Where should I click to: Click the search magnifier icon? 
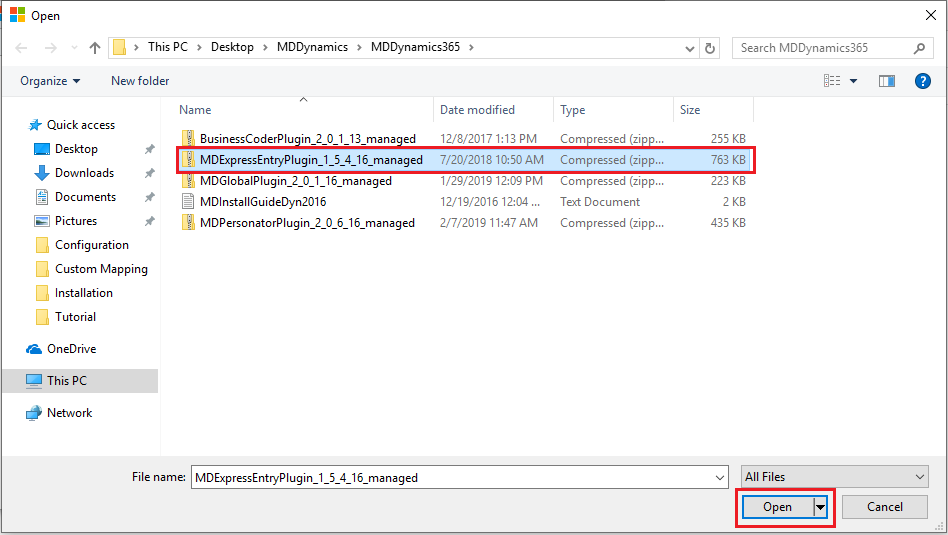920,48
